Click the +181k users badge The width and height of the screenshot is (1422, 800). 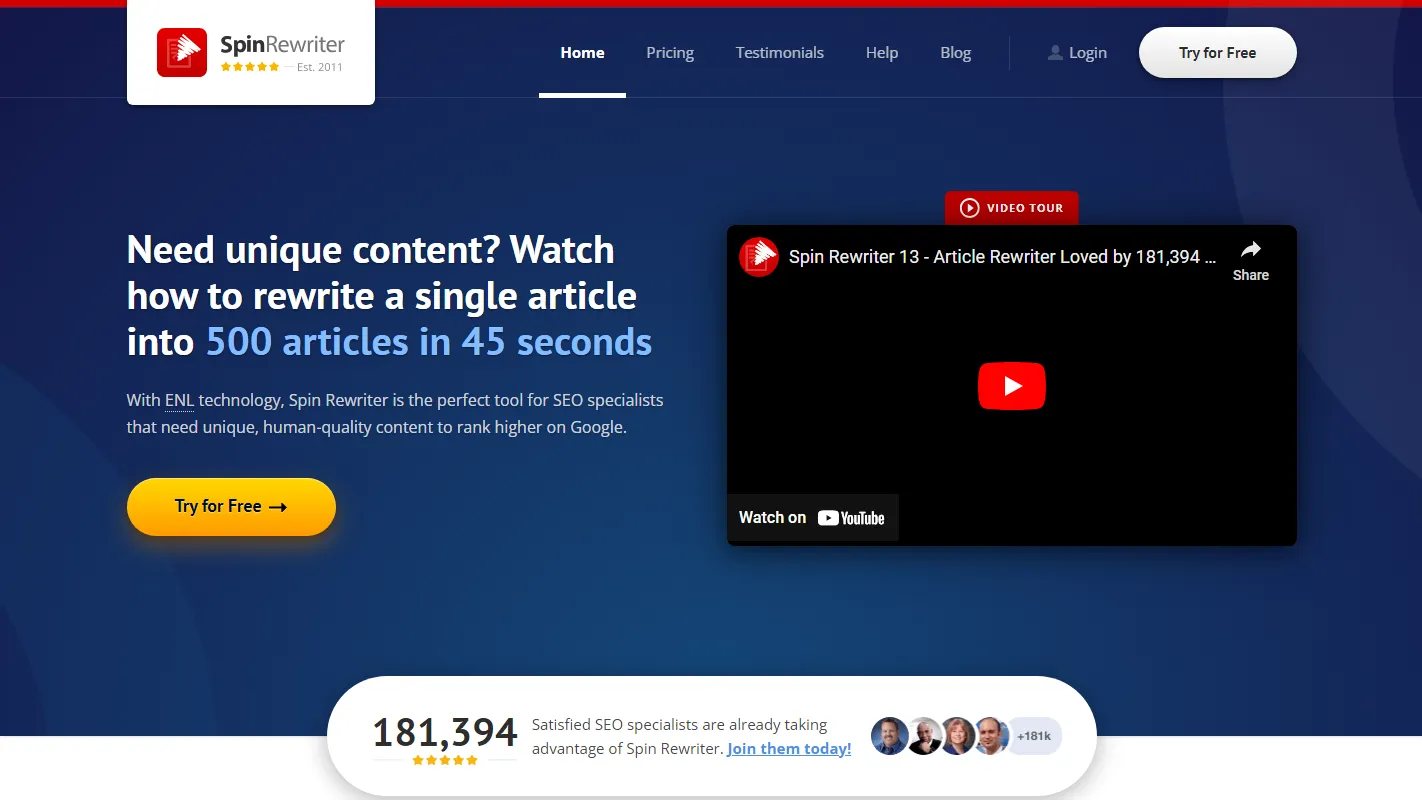(x=1034, y=736)
